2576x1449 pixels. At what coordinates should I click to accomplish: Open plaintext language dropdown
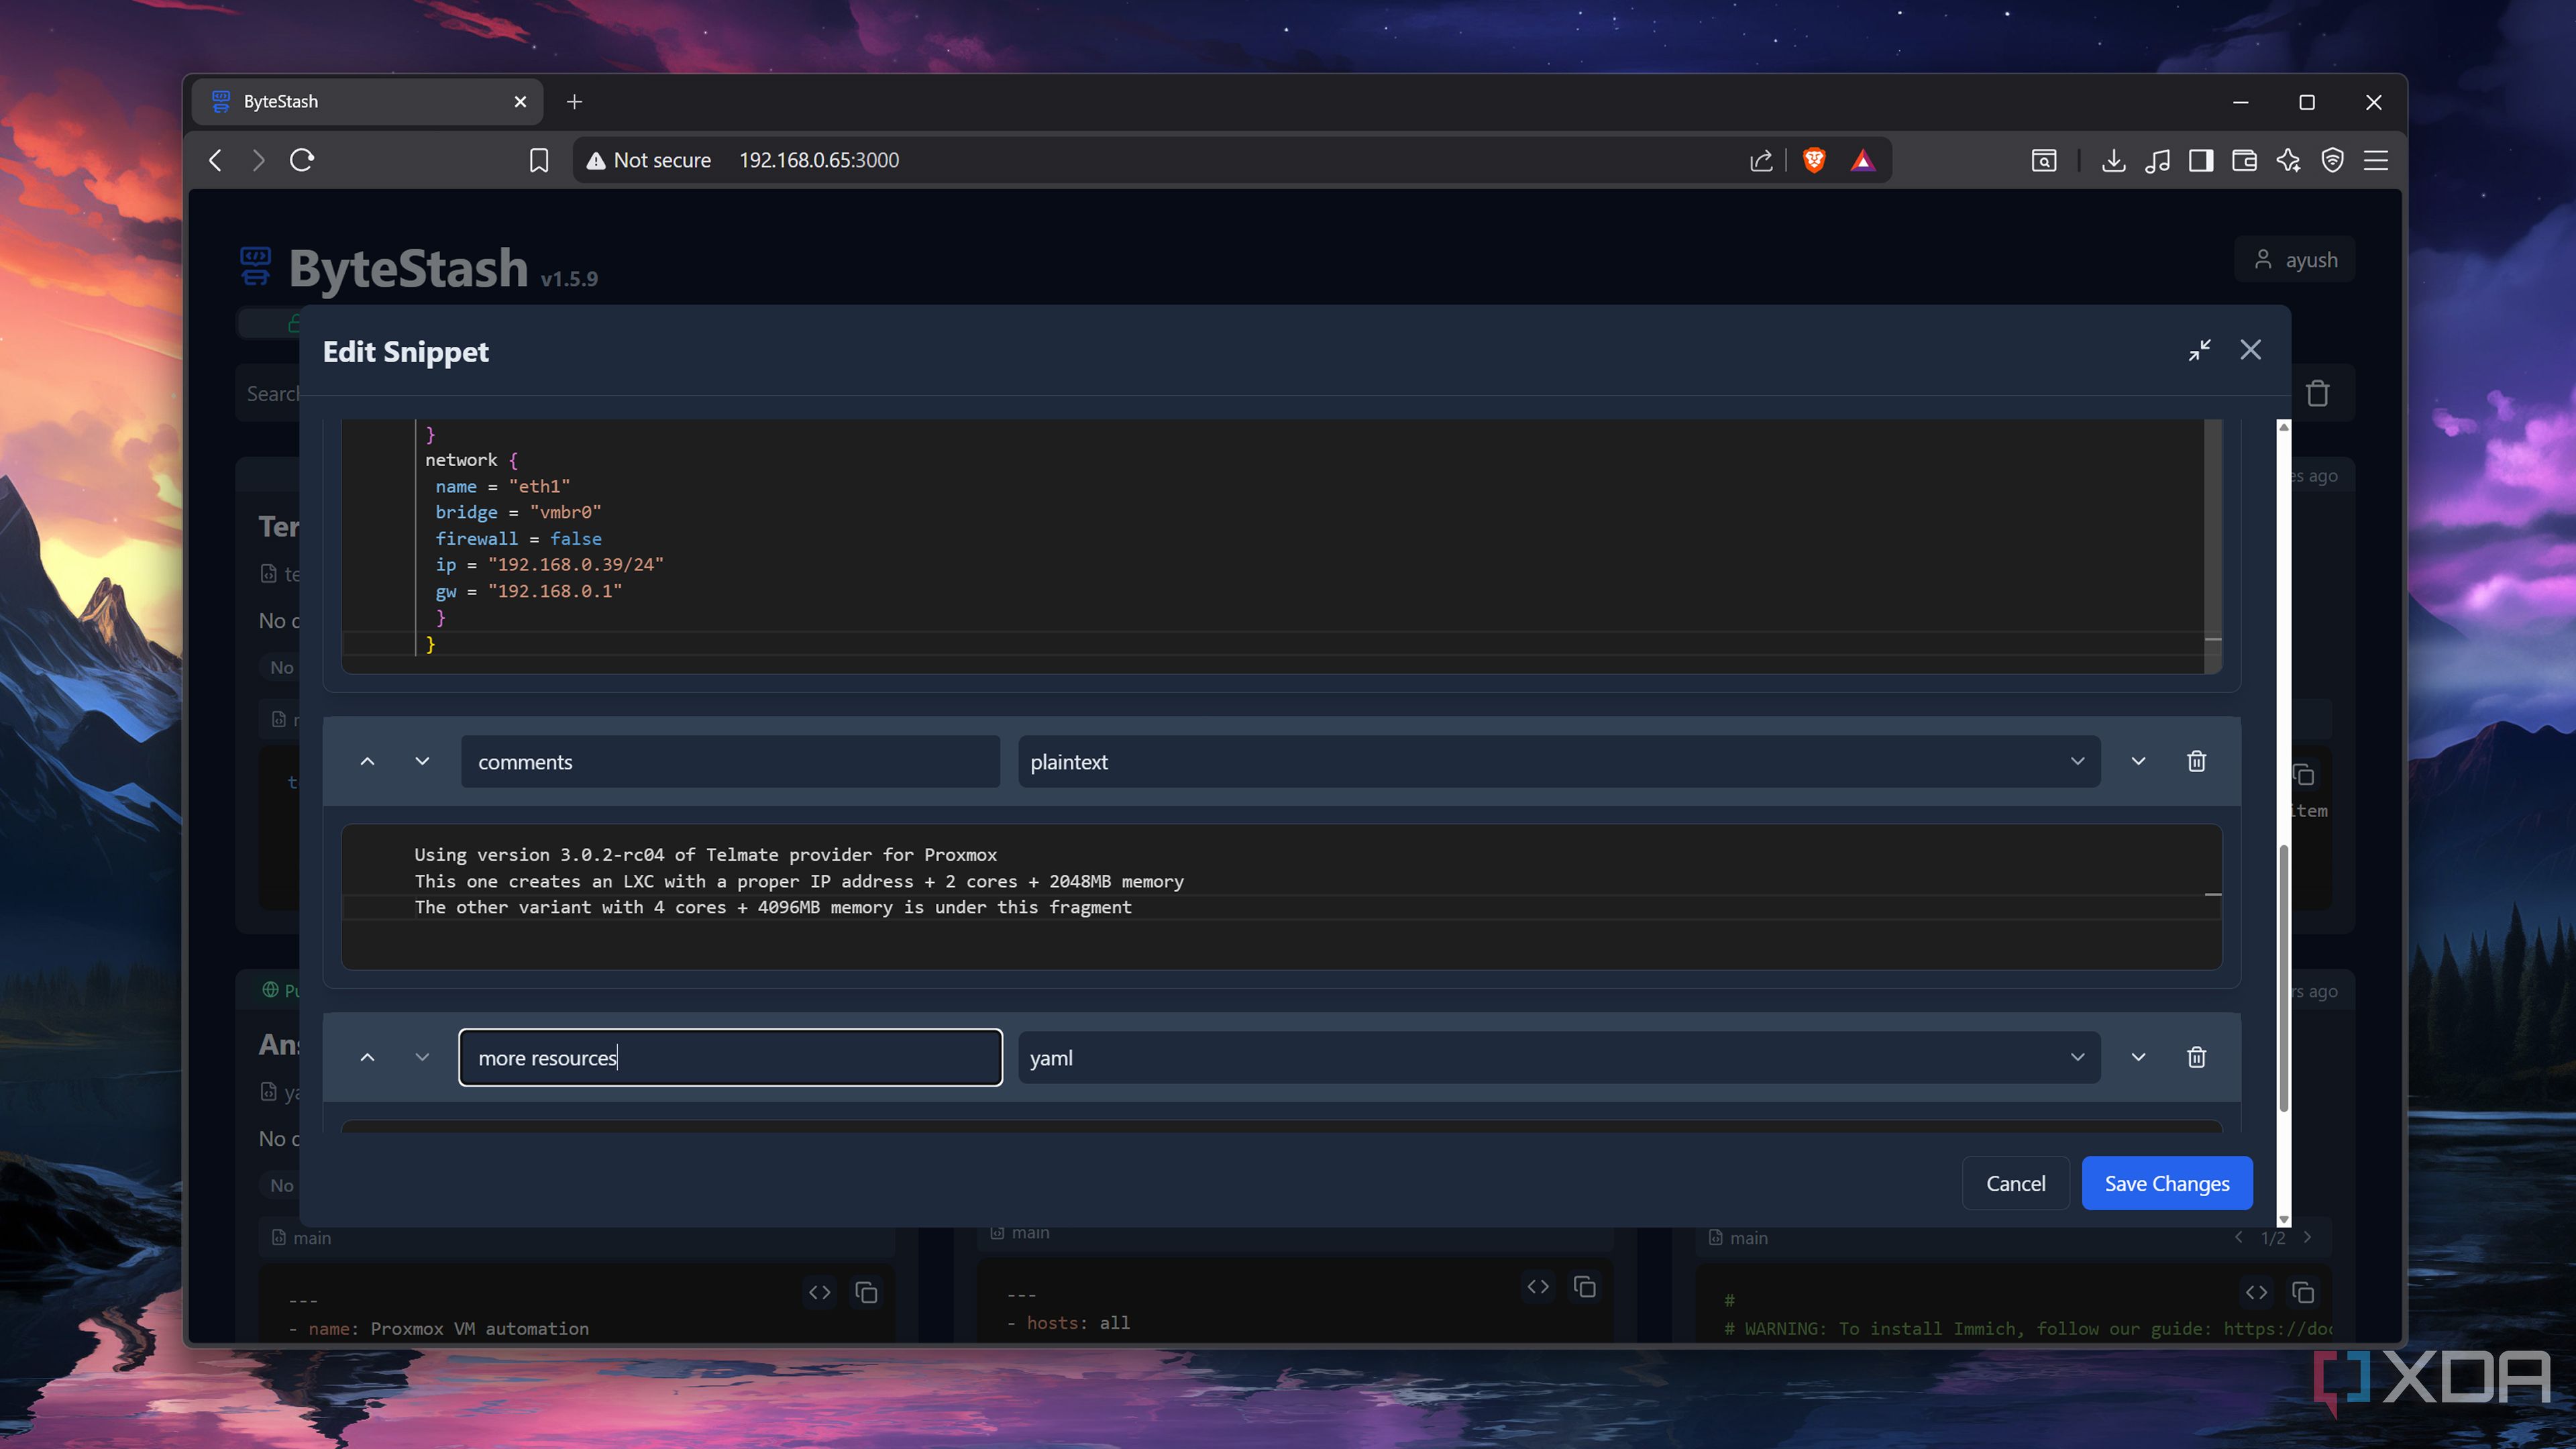pos(1559,761)
